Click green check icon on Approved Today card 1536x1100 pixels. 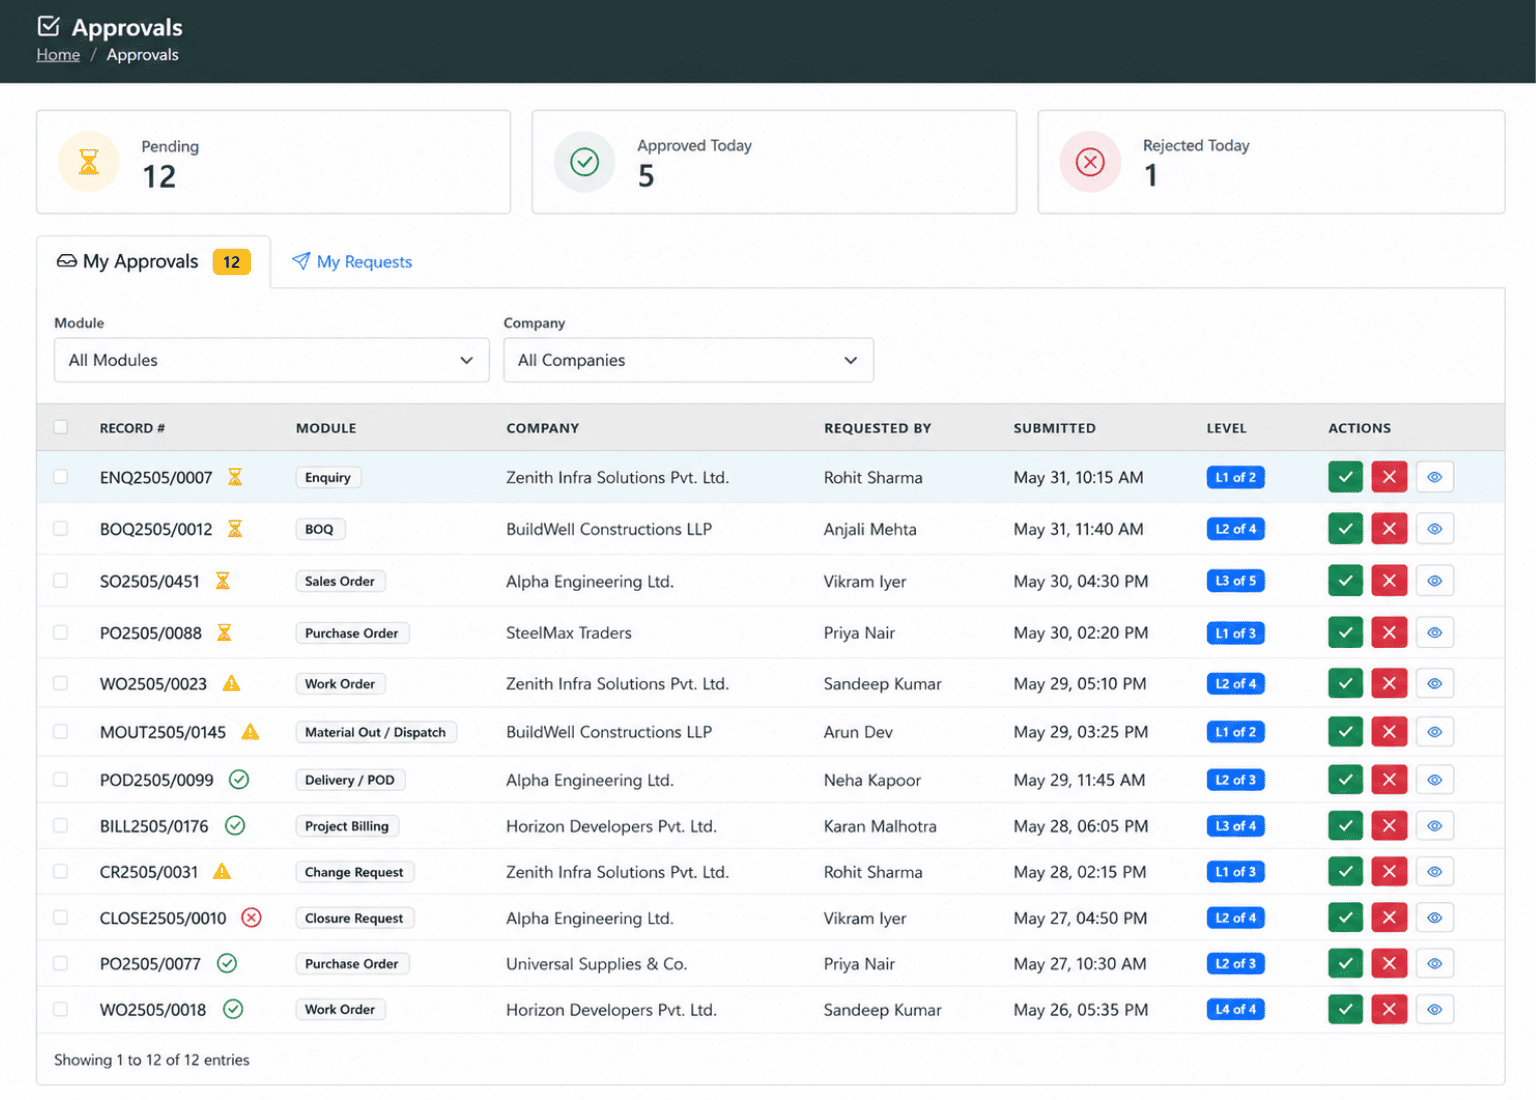(x=585, y=162)
